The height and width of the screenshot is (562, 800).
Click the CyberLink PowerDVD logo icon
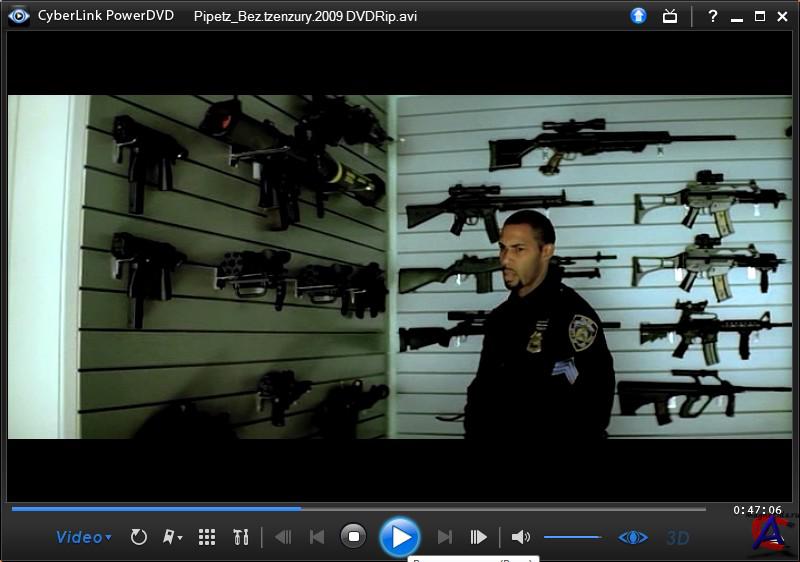click(x=18, y=15)
